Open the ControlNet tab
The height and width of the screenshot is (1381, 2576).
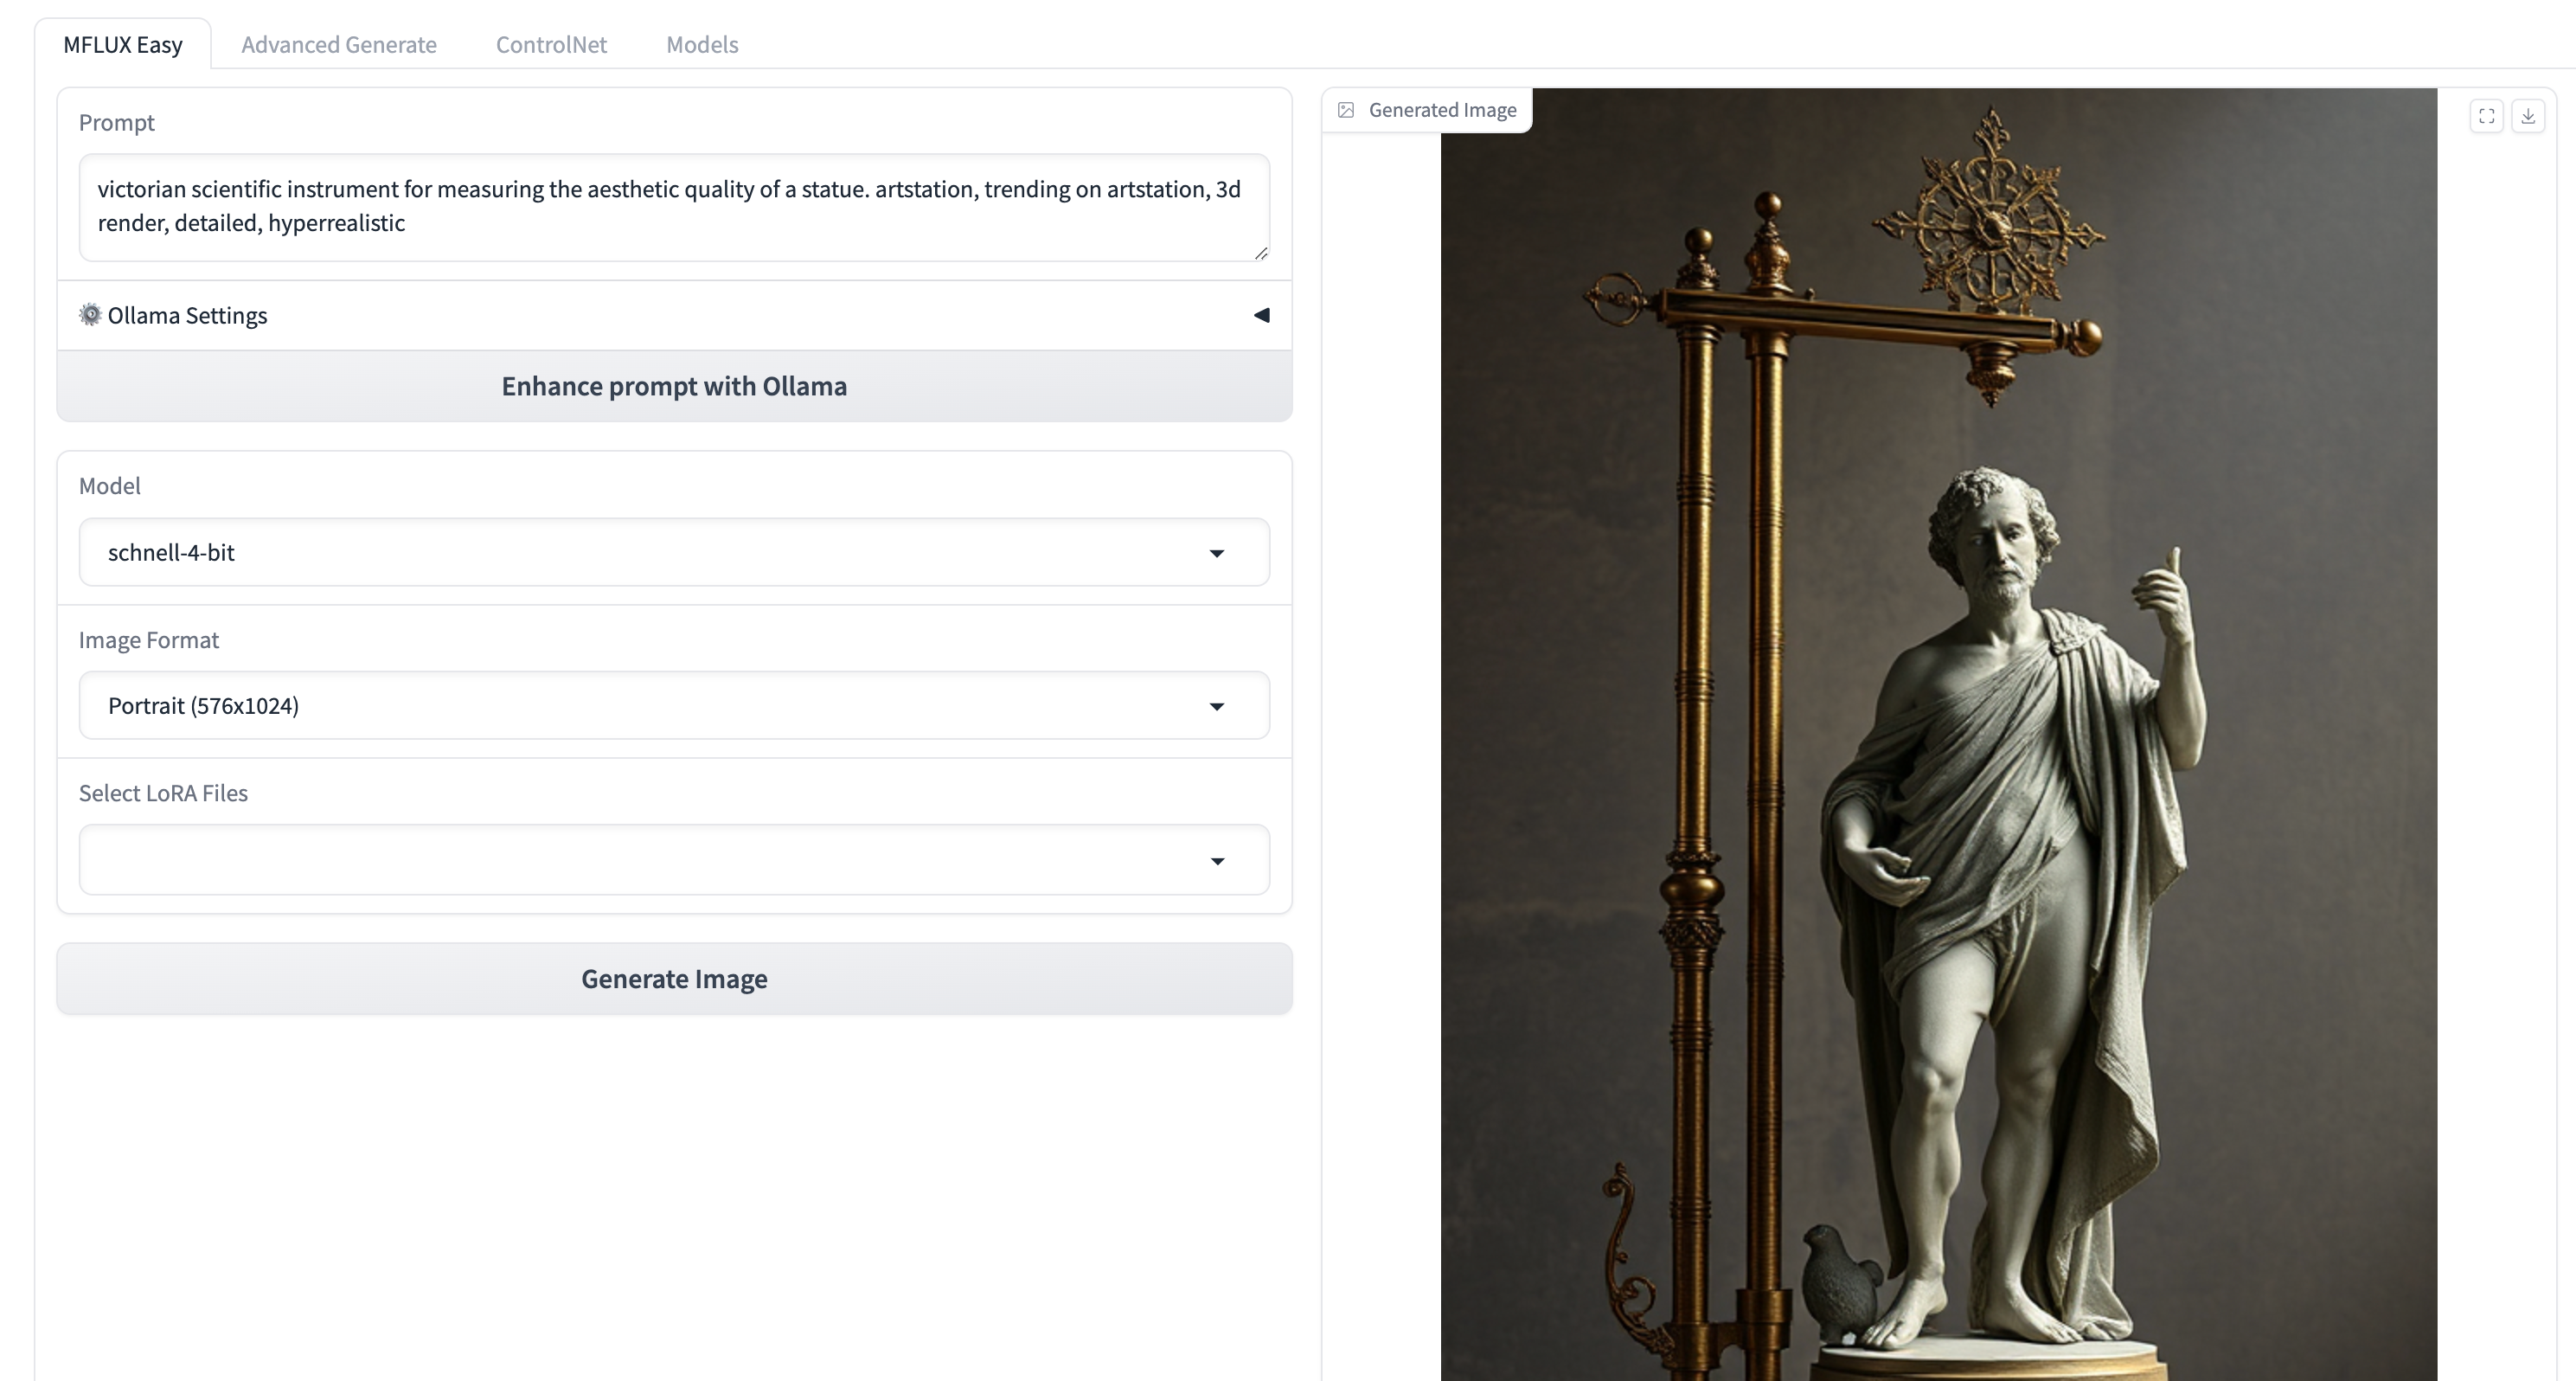pyautogui.click(x=551, y=44)
